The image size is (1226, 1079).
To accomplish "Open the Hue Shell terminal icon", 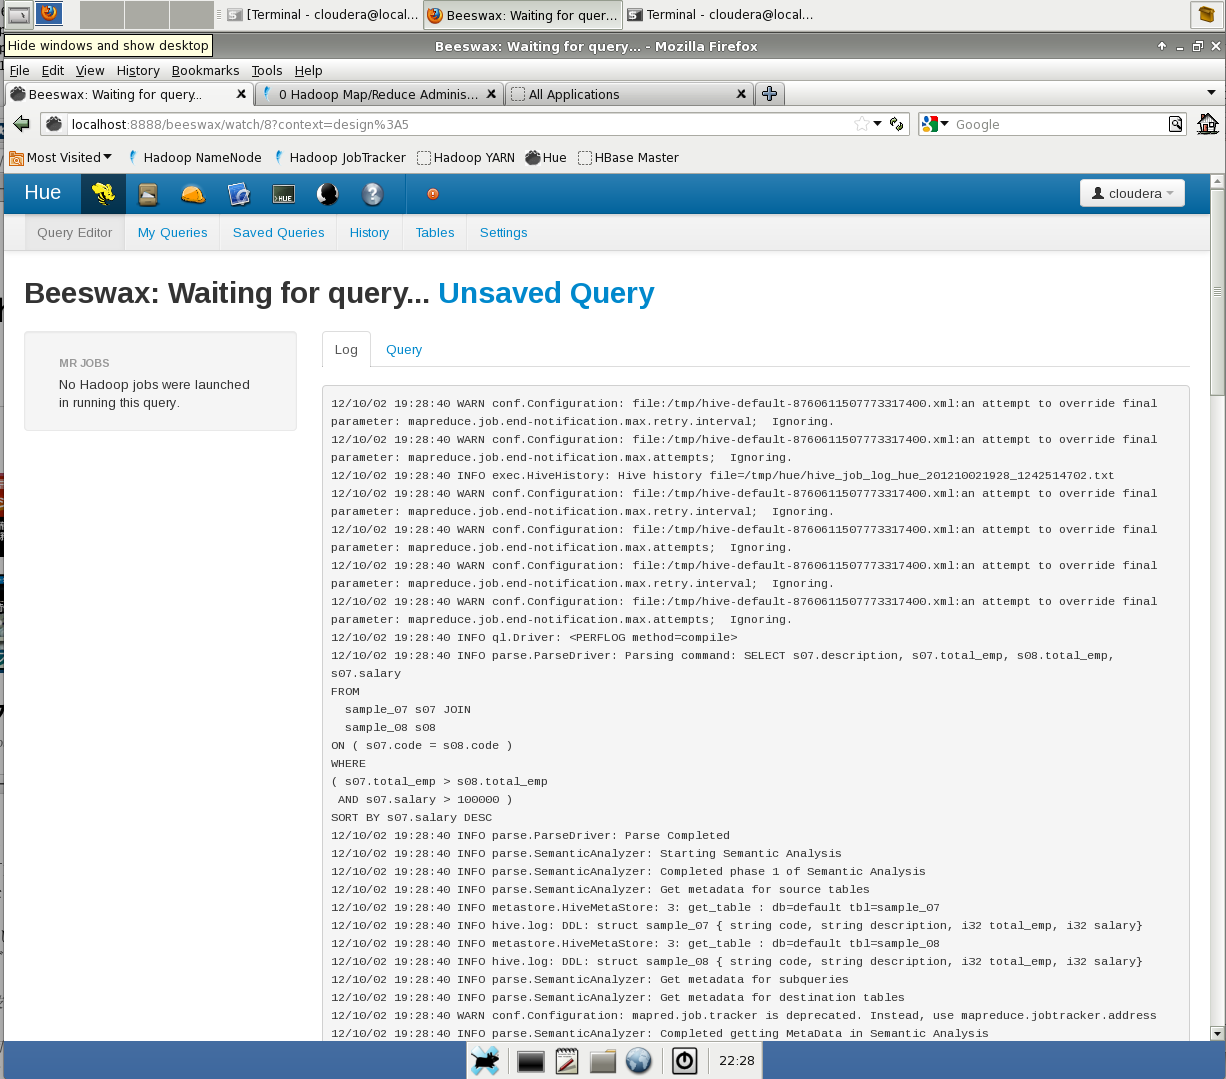I will tap(283, 194).
